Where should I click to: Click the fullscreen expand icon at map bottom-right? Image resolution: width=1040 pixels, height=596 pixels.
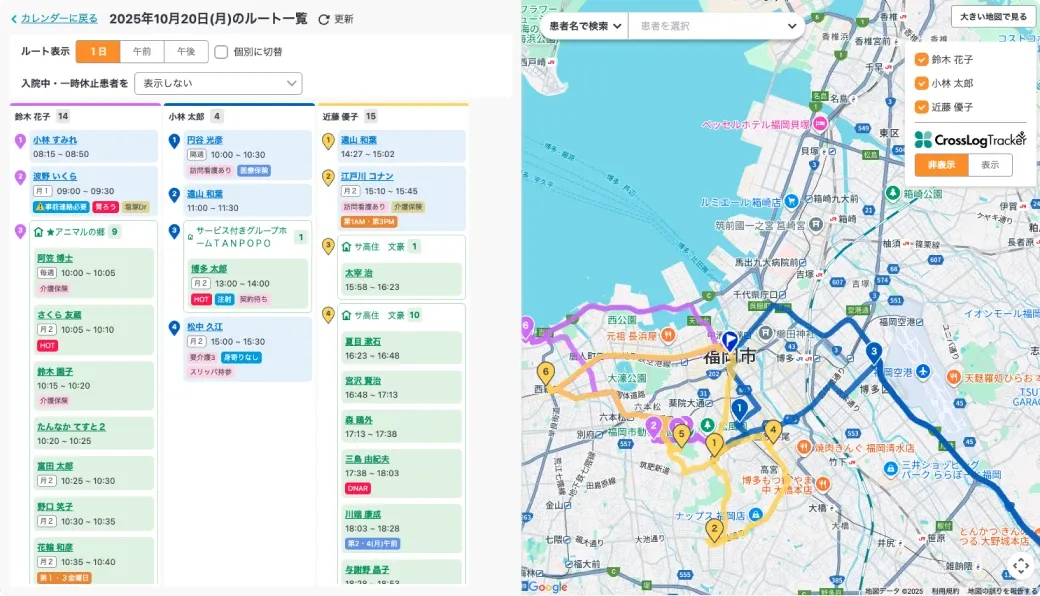coord(1021,567)
